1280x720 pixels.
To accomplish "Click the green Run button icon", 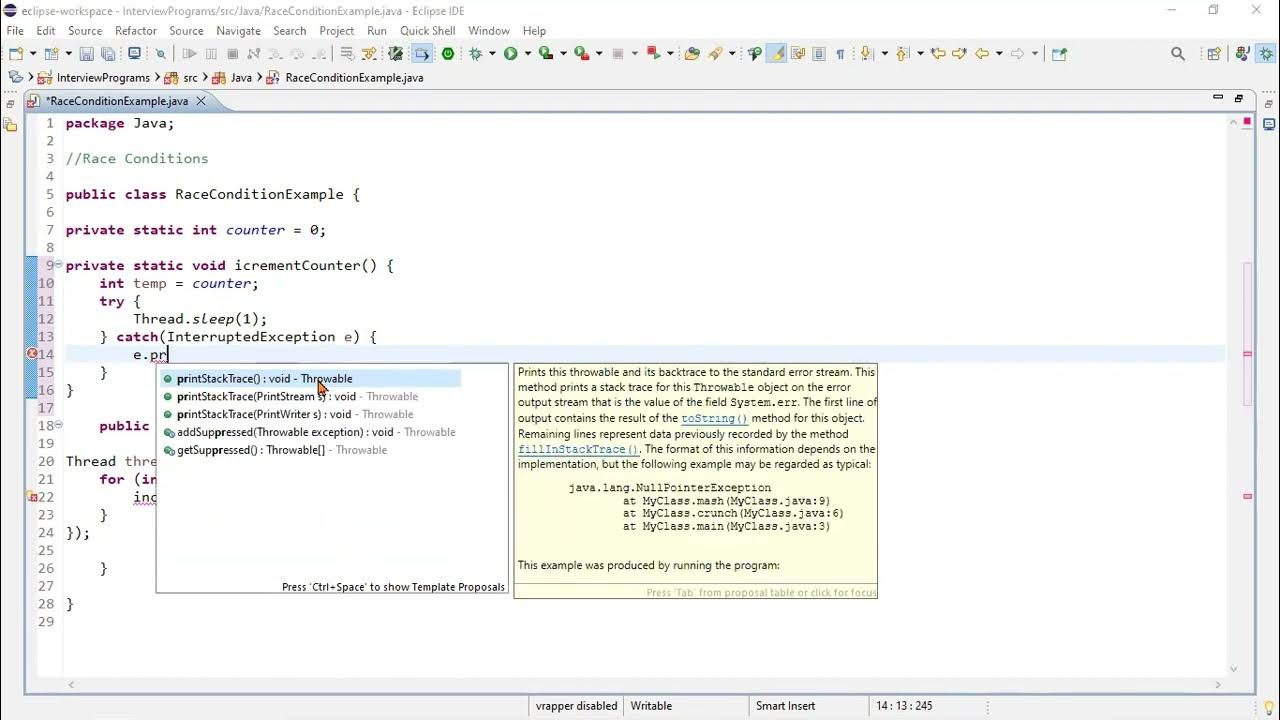I will 510,54.
